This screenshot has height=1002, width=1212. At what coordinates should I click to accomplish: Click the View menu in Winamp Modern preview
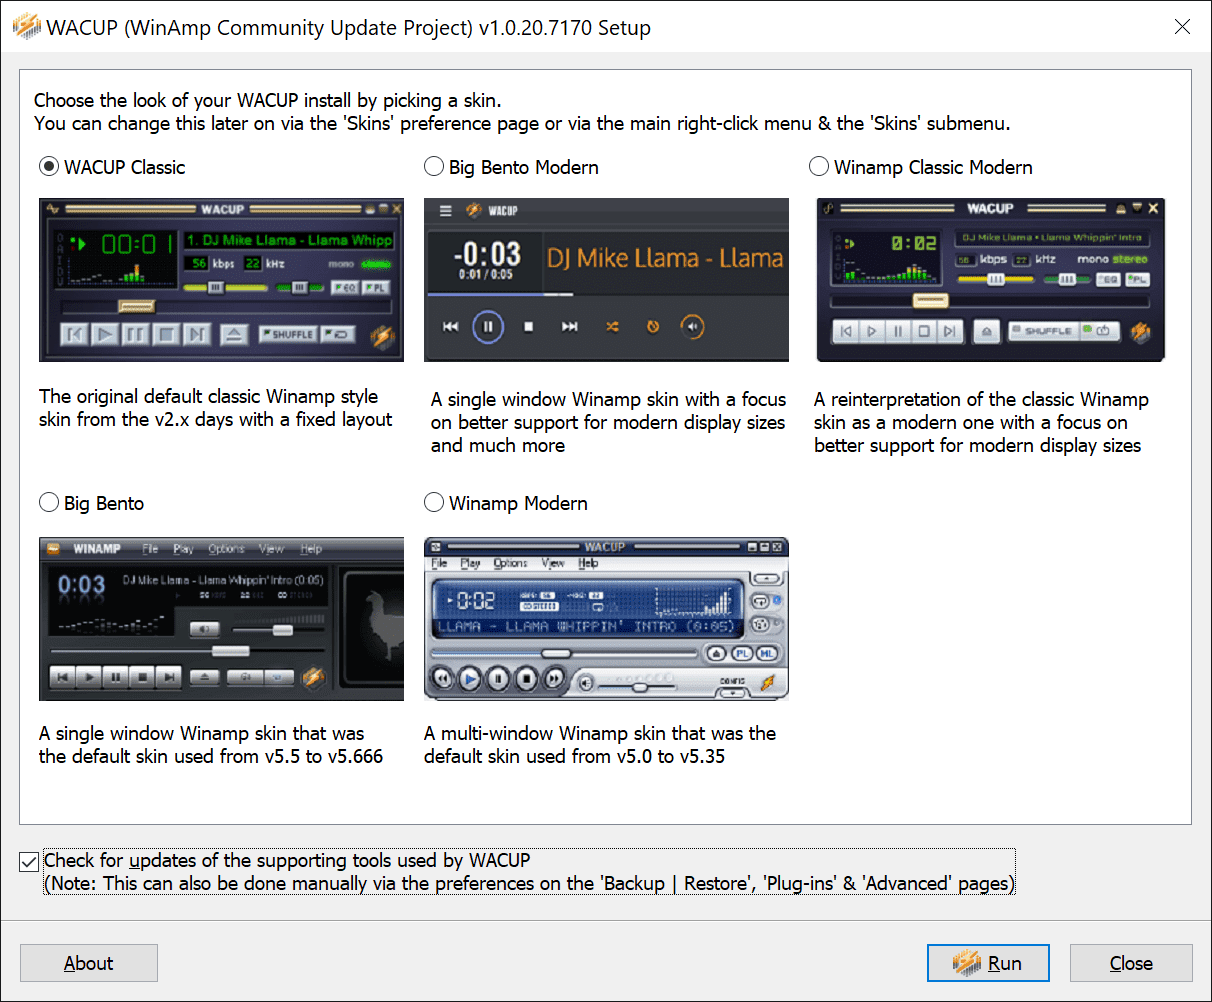click(553, 563)
